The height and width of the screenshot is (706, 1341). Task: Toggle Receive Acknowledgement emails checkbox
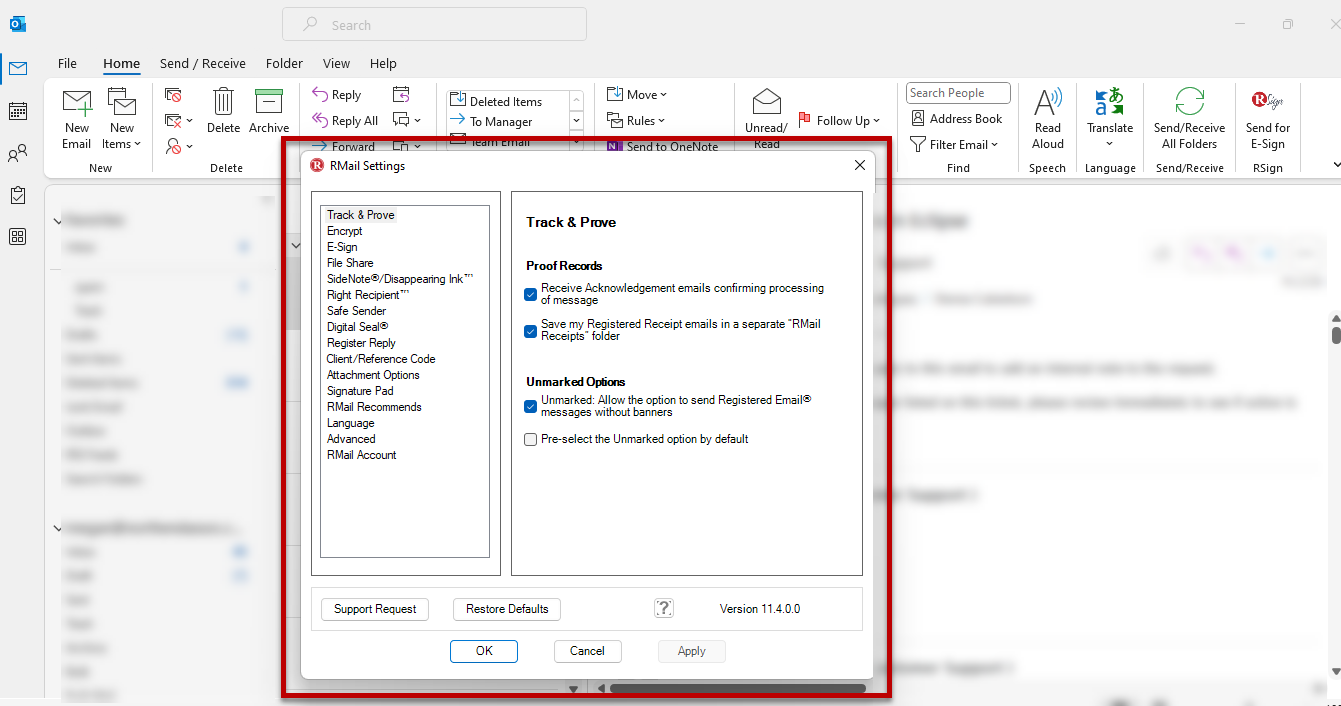(x=531, y=294)
